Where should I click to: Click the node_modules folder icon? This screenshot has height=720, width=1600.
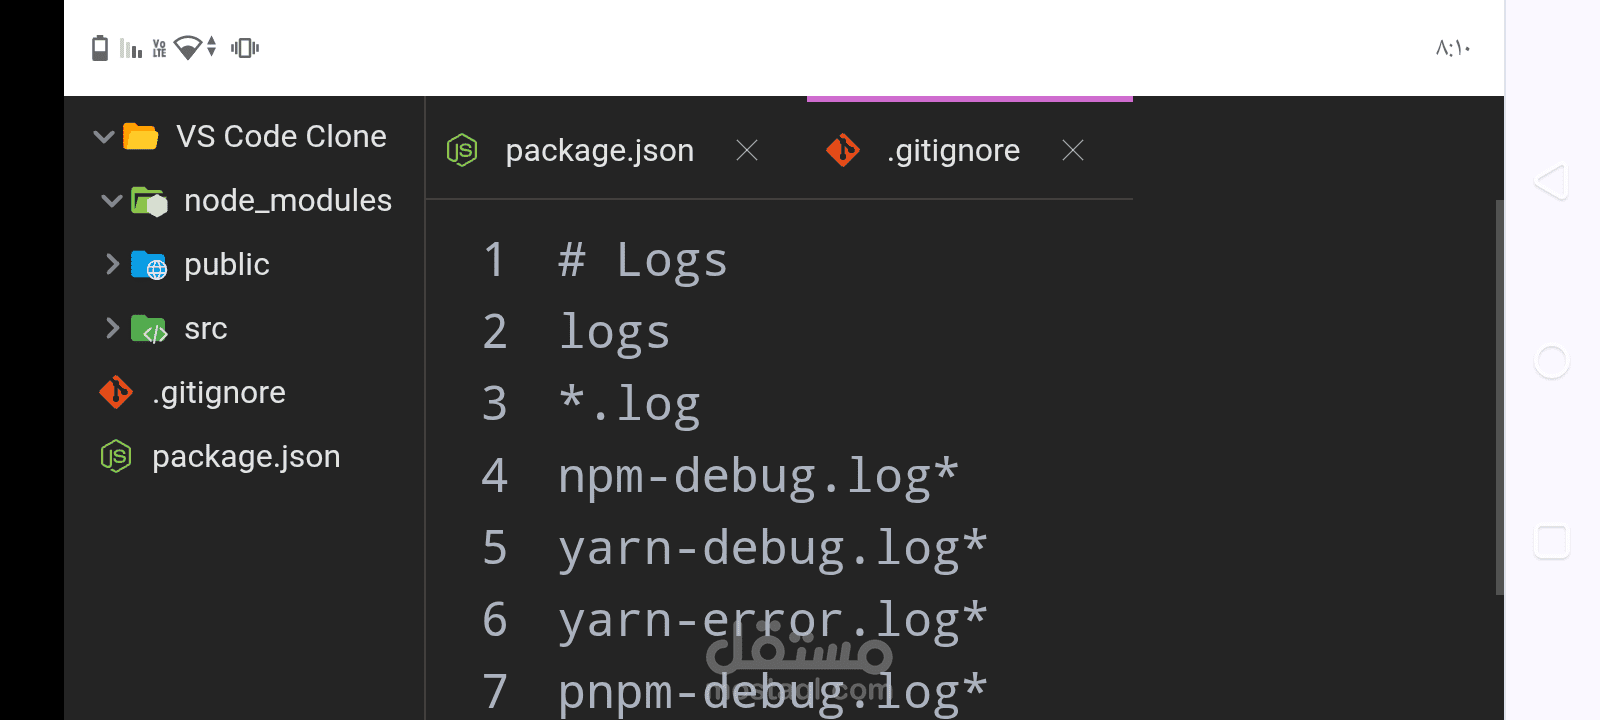click(149, 201)
